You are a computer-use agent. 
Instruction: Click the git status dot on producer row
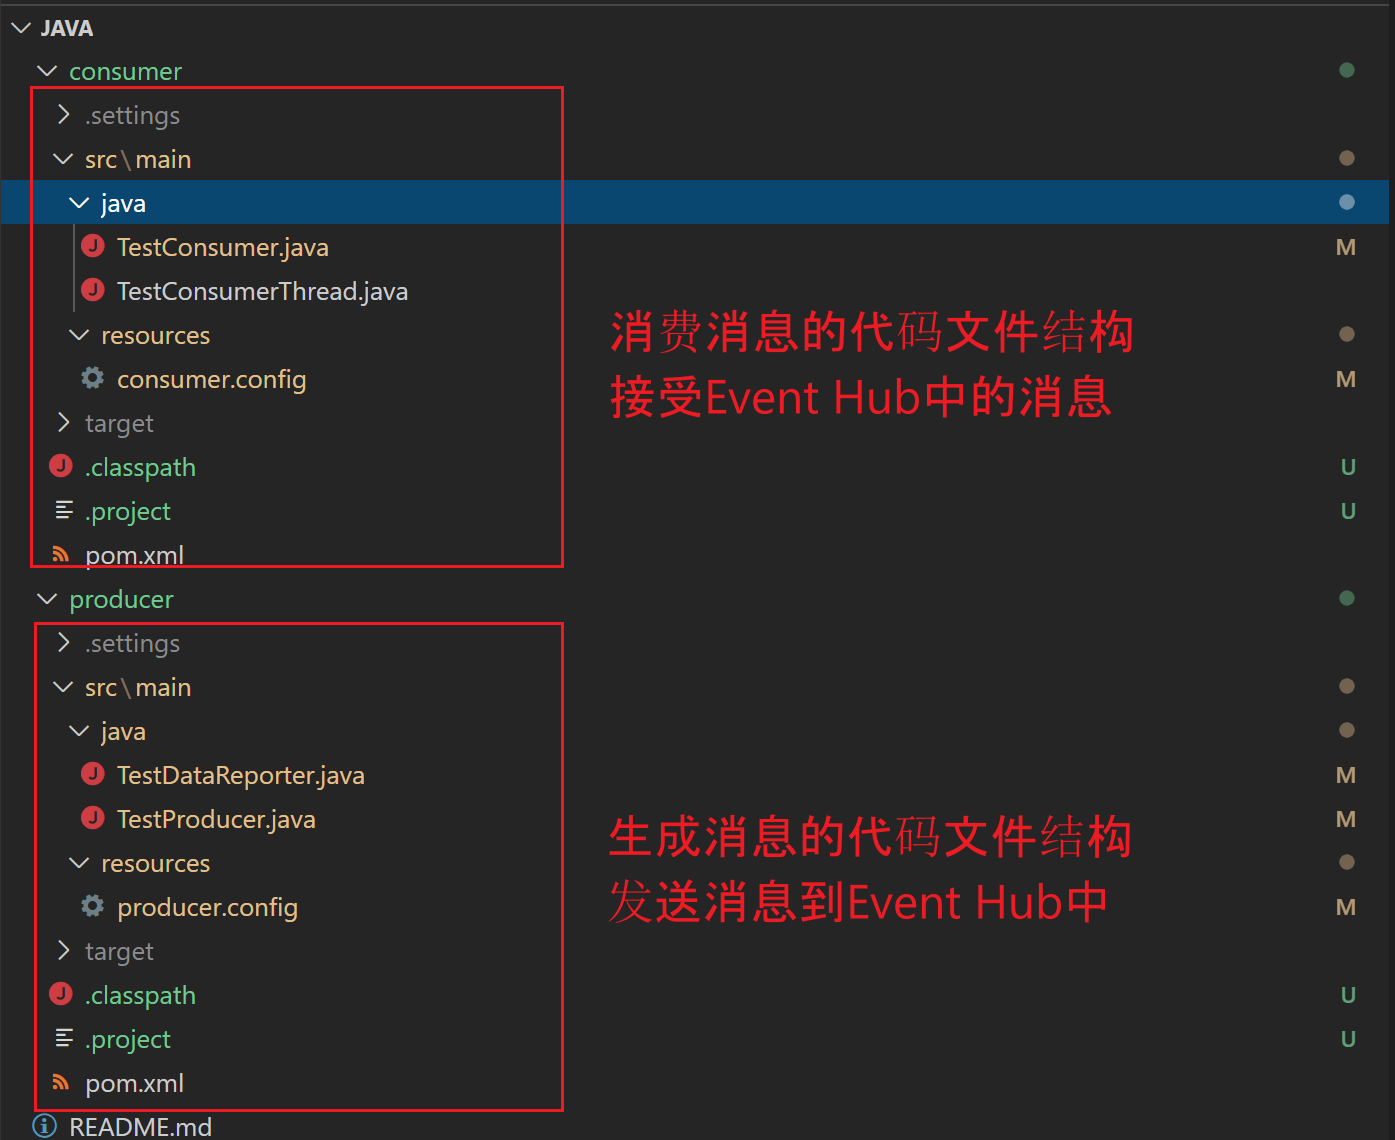pos(1347,598)
